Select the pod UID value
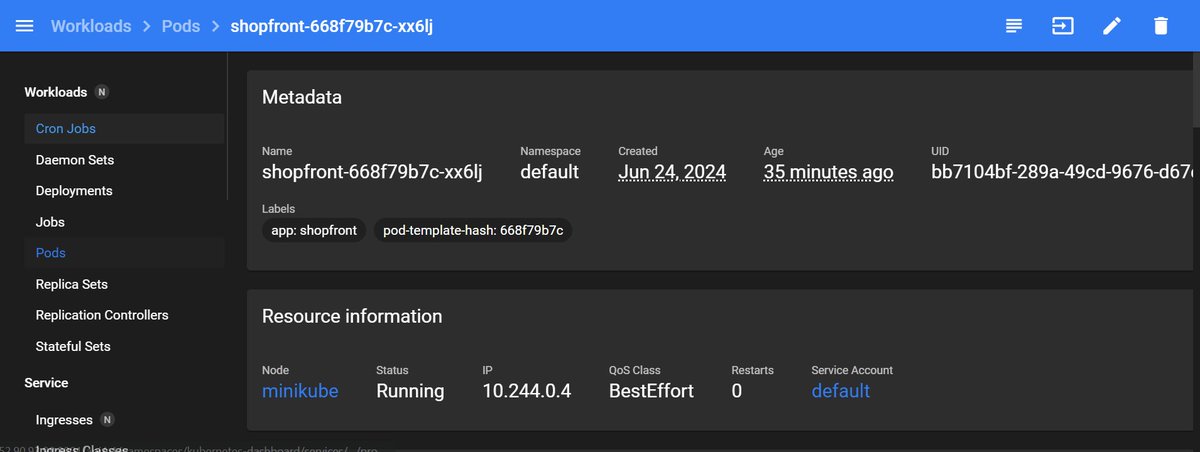This screenshot has height=452, width=1200. point(1062,172)
